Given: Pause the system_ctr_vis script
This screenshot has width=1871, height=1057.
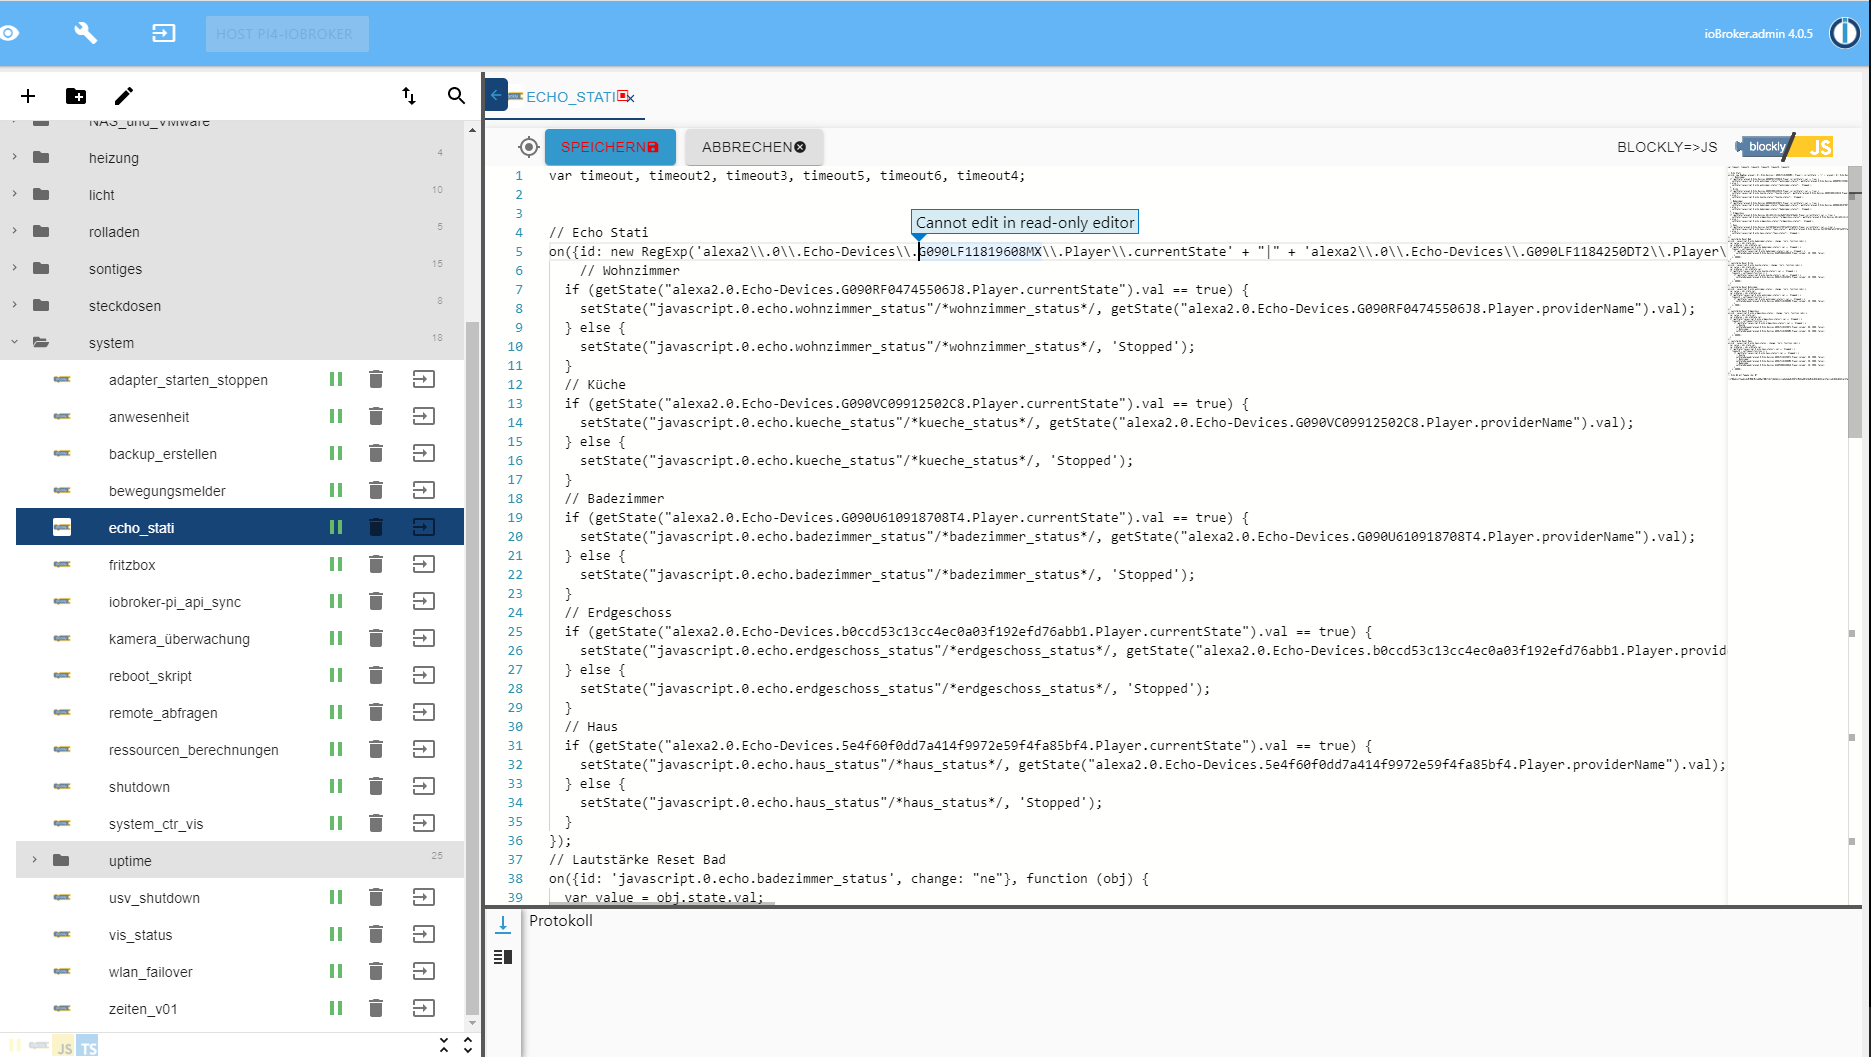Looking at the screenshot, I should coord(336,823).
